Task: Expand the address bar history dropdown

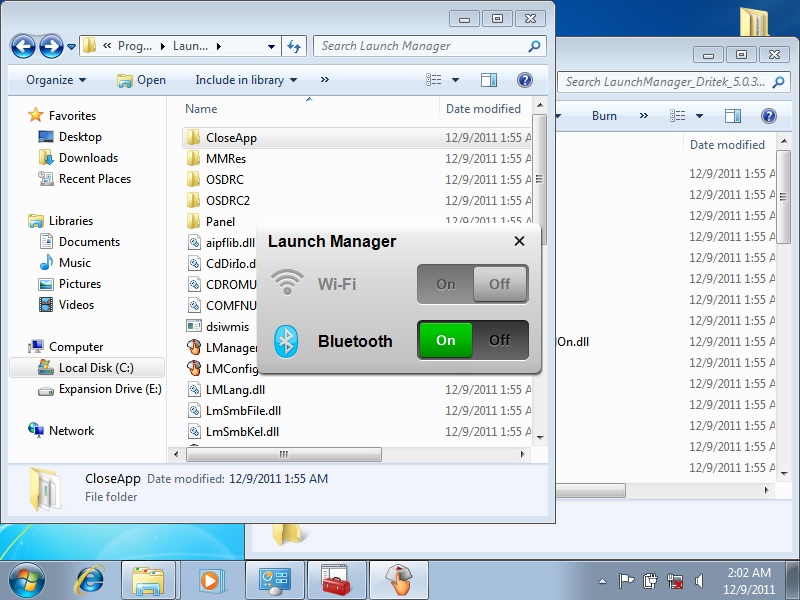Action: pos(271,46)
